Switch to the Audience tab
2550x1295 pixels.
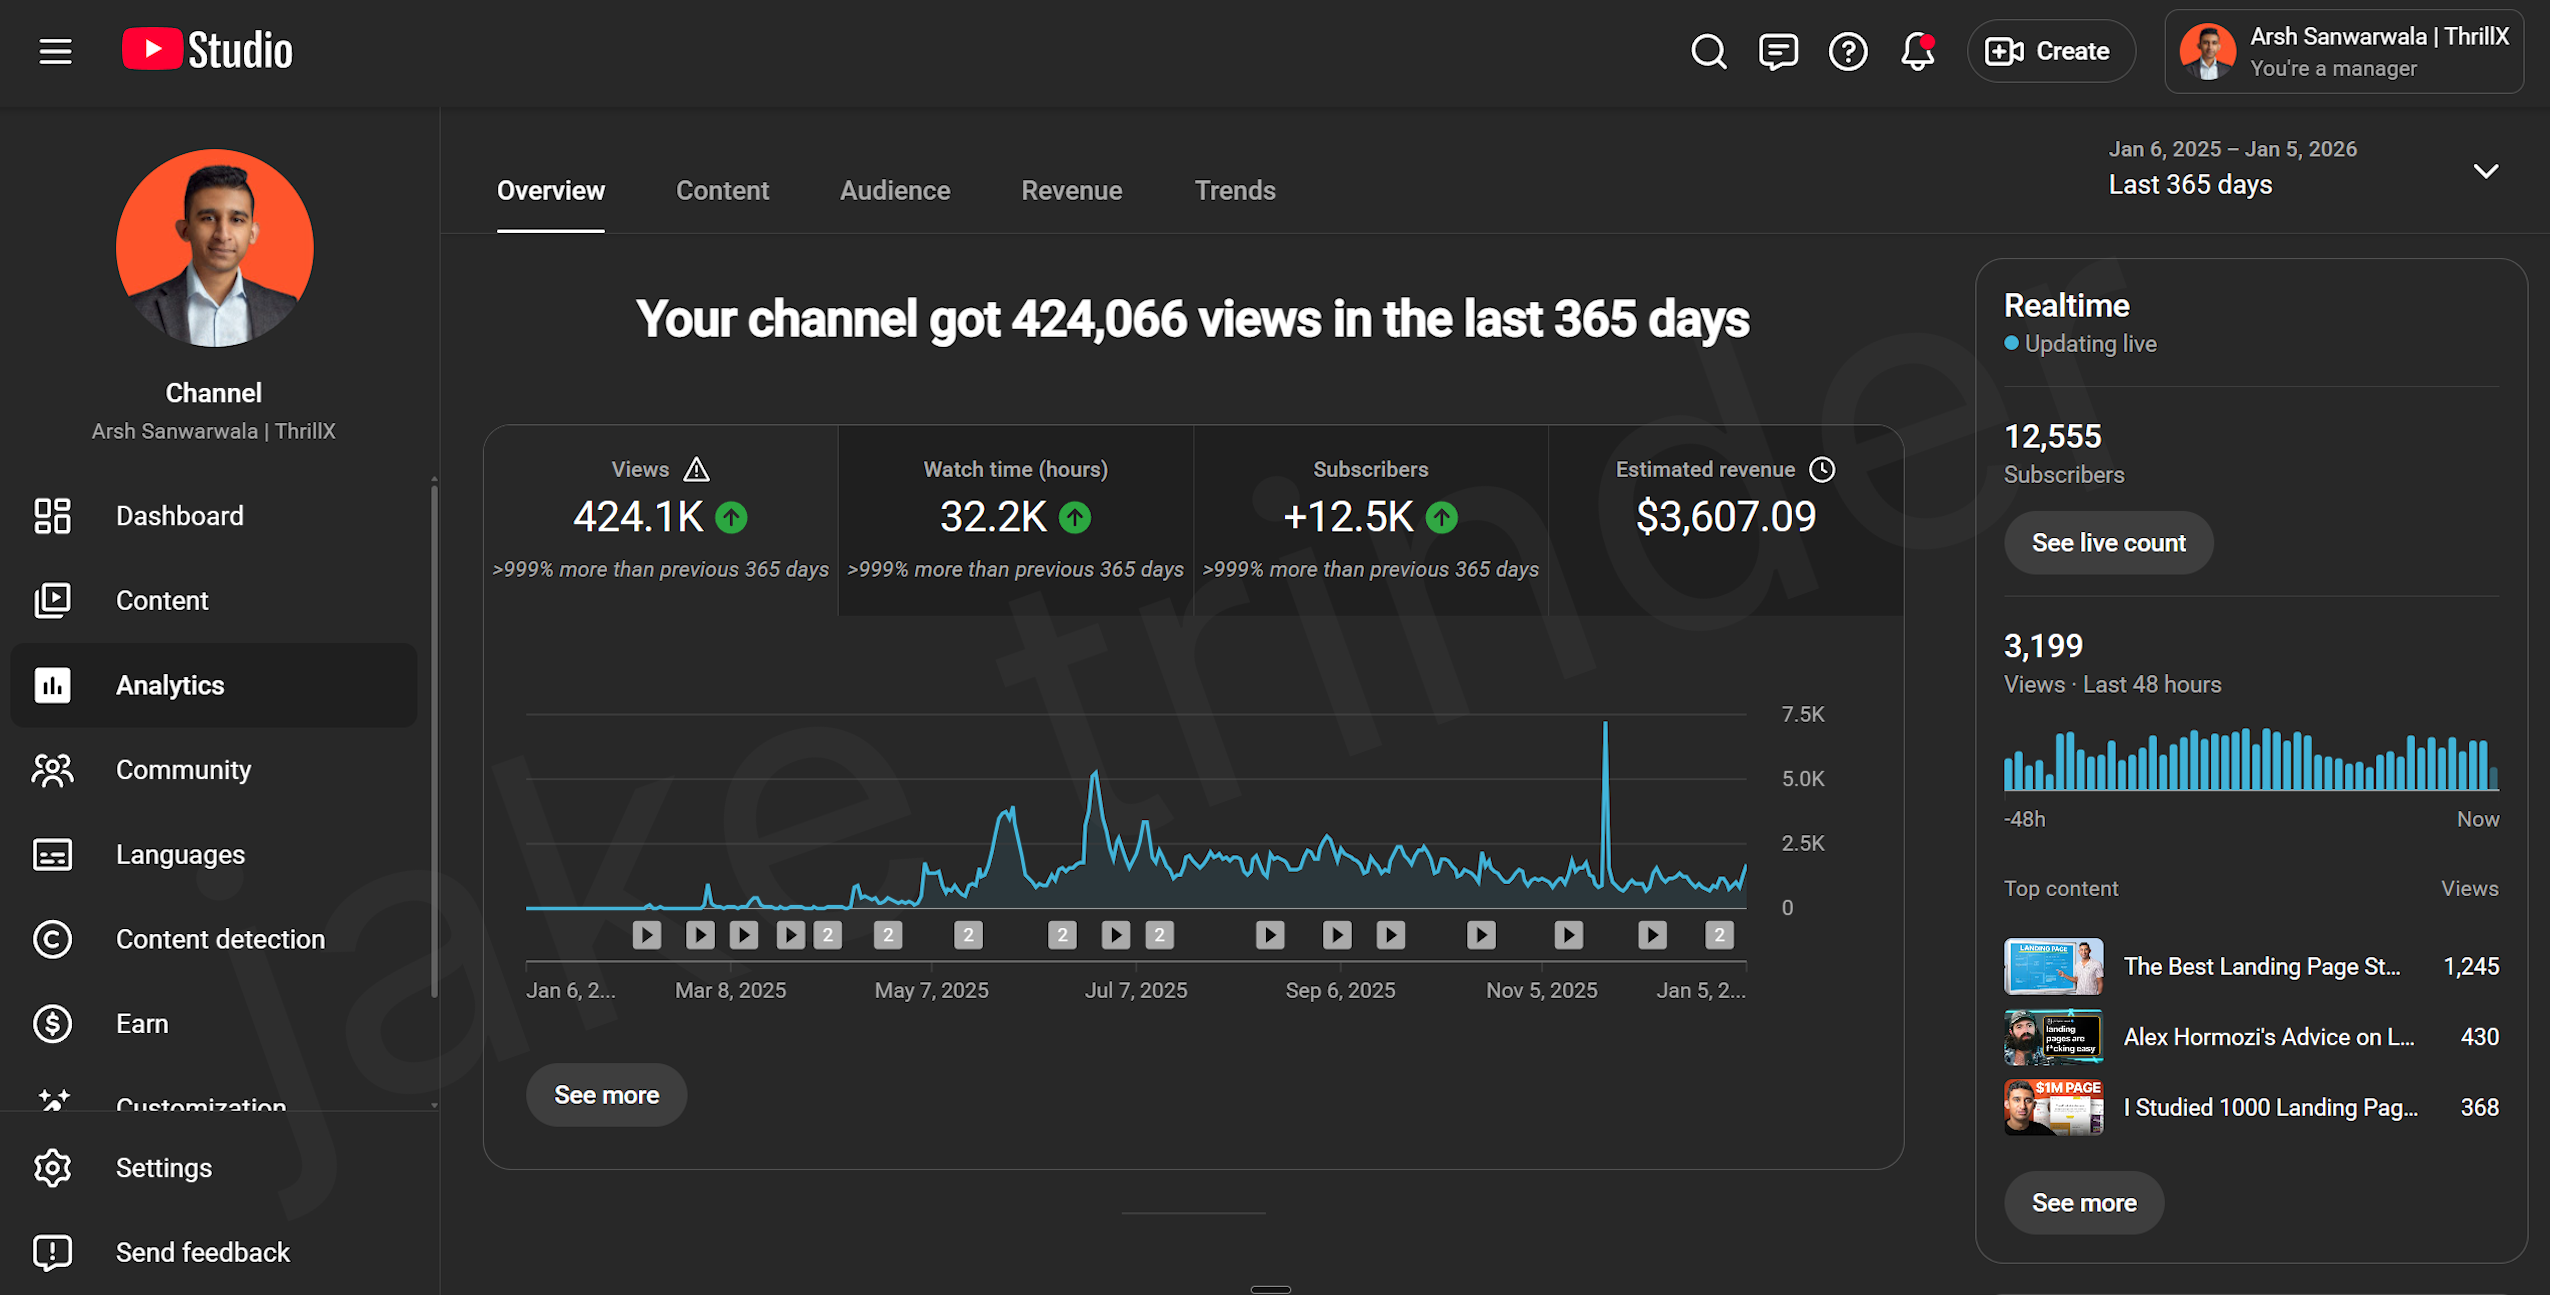point(894,190)
